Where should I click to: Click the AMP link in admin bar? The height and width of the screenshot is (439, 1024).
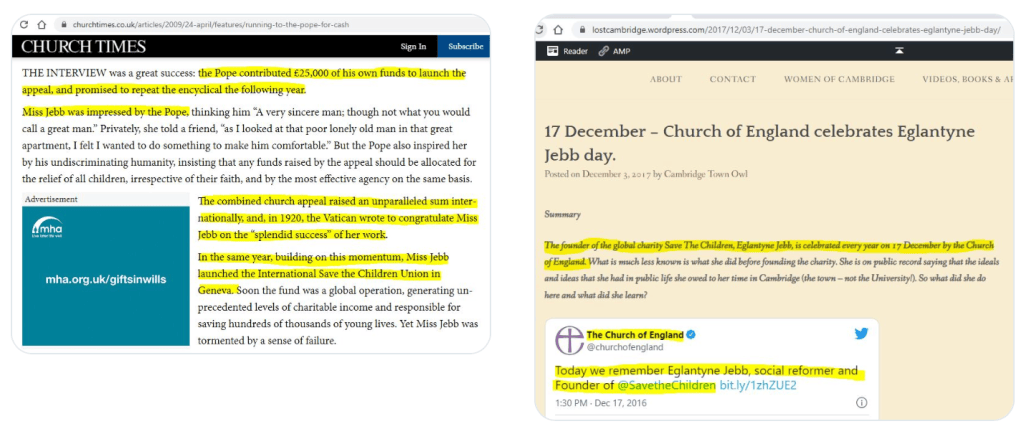click(x=615, y=51)
